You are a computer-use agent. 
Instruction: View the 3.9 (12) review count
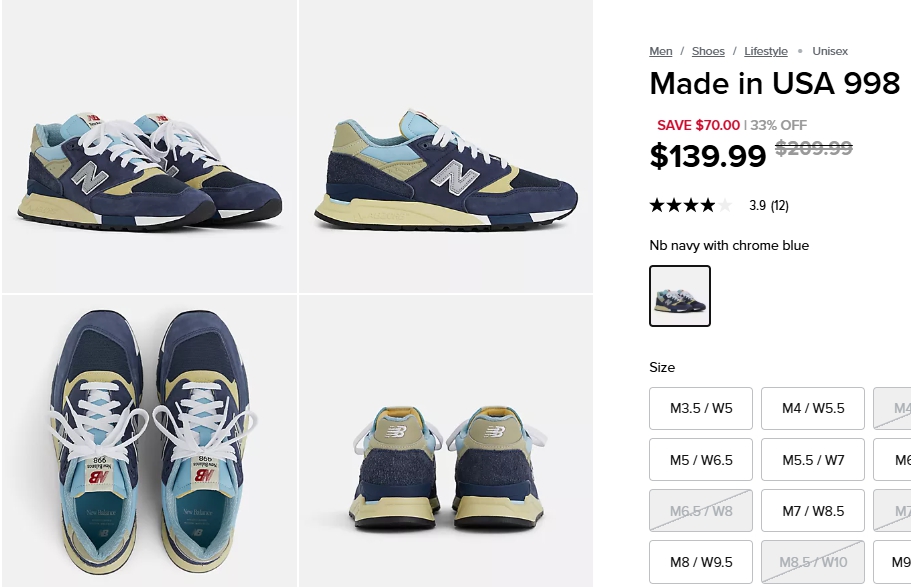coord(769,205)
